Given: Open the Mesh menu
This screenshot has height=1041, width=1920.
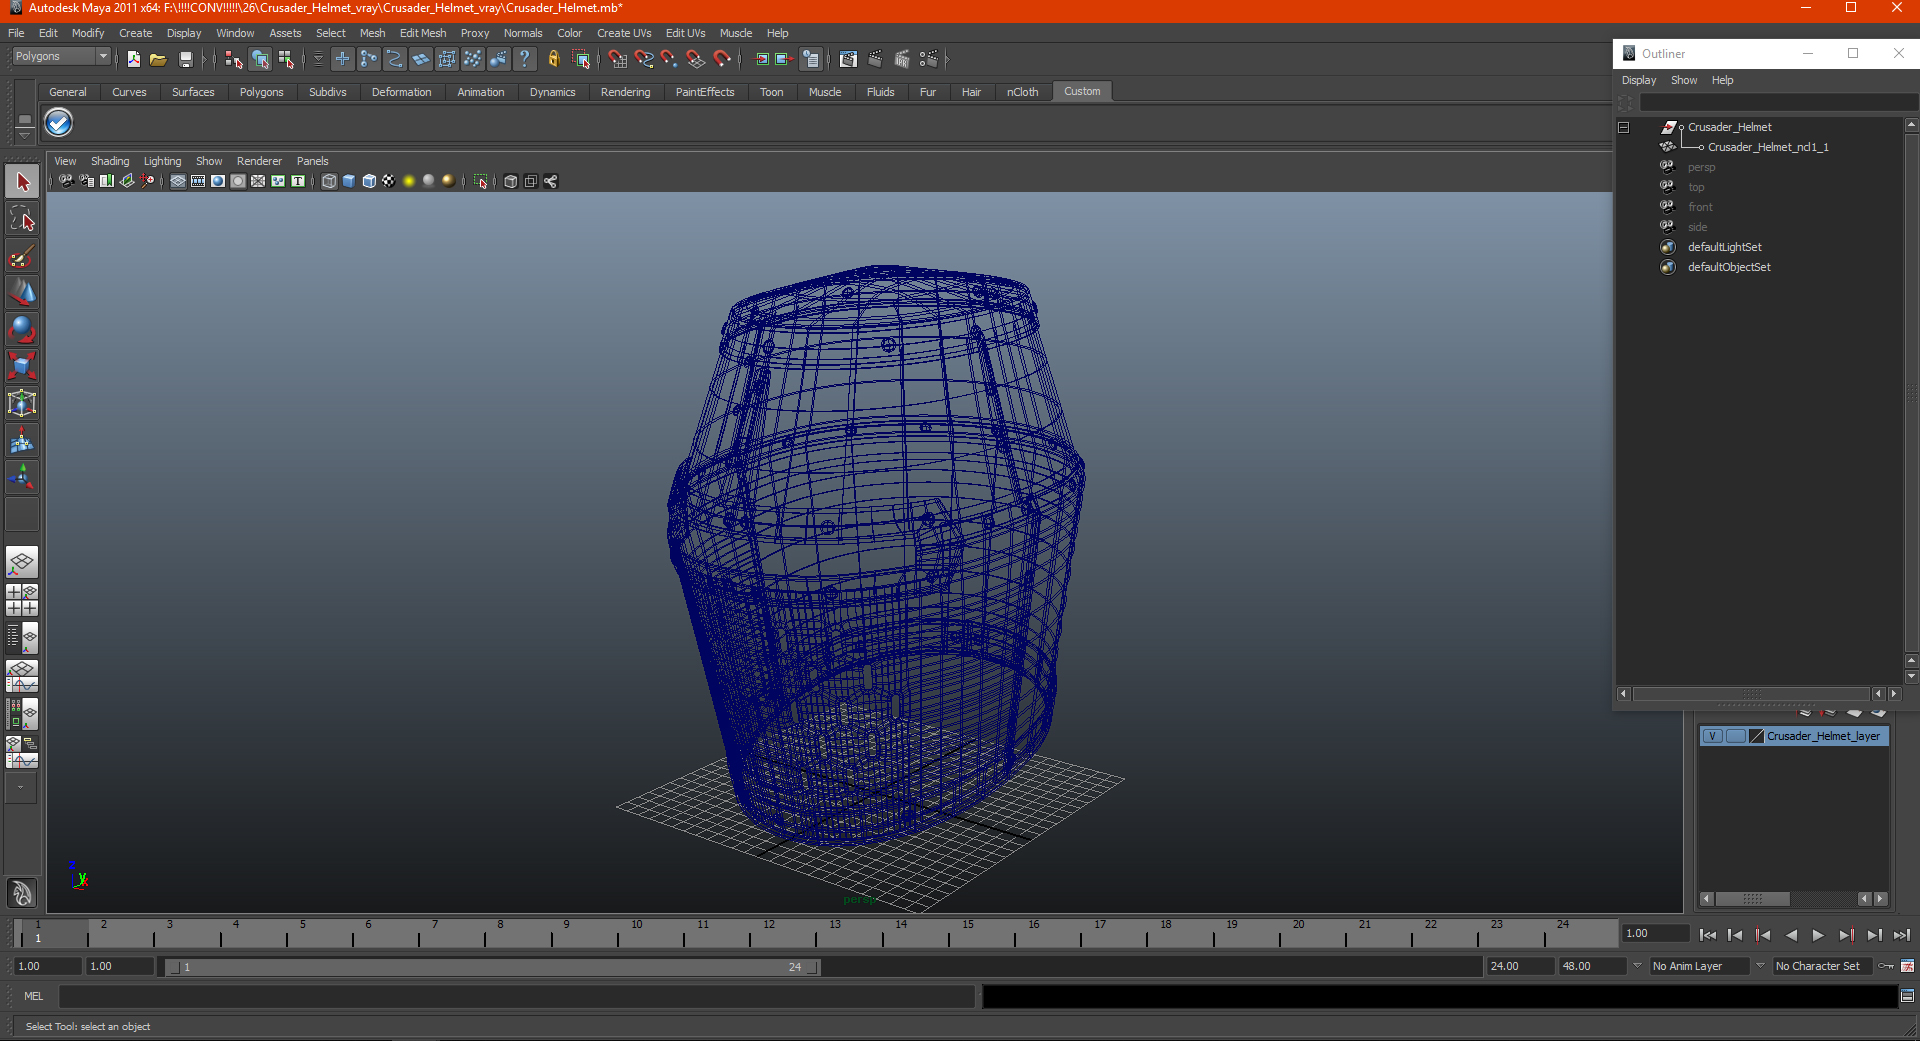Looking at the screenshot, I should pyautogui.click(x=372, y=33).
